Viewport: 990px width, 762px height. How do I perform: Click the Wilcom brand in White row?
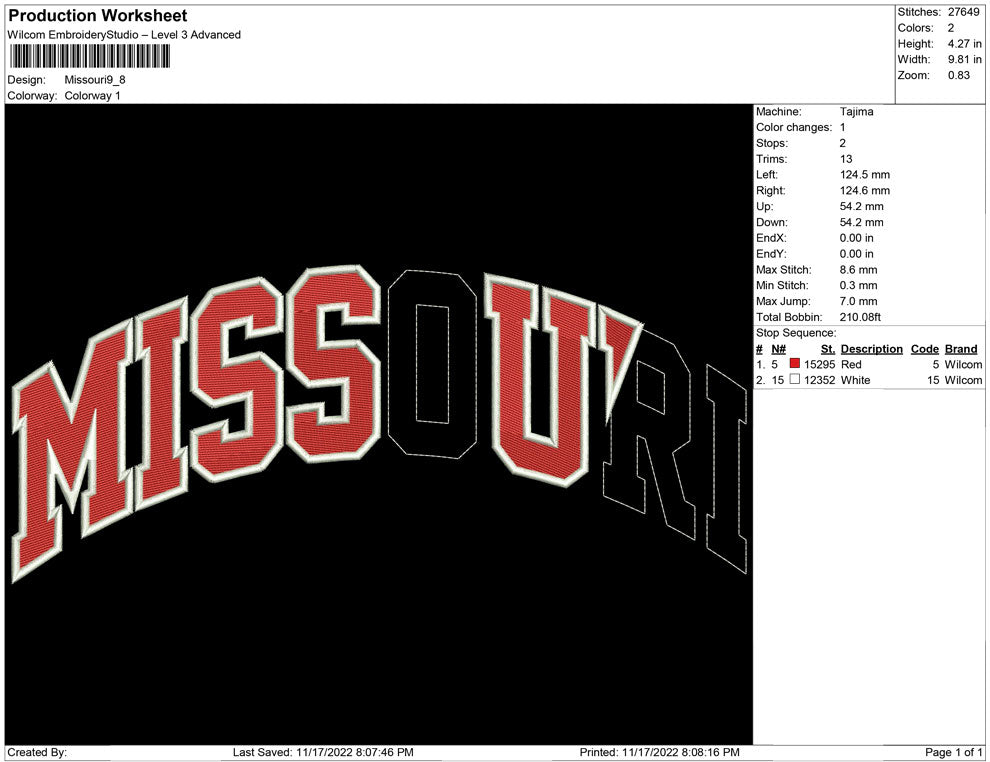963,380
